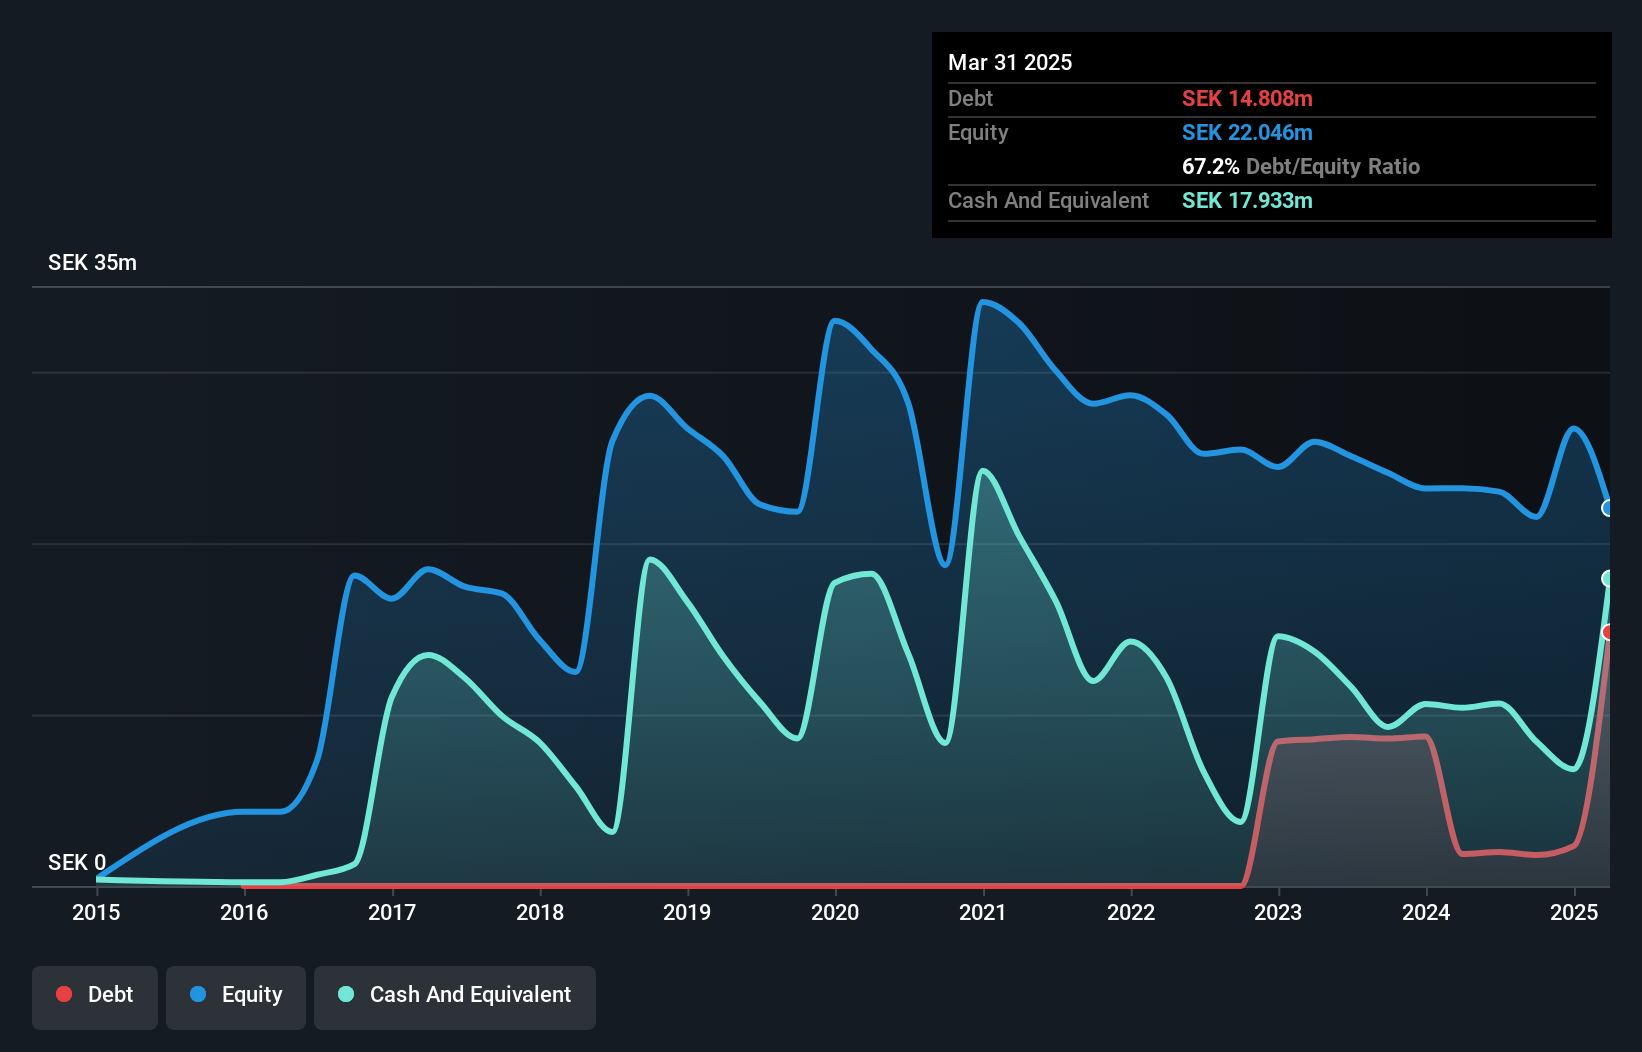Click the SEK 35m y-axis label

pyautogui.click(x=92, y=263)
